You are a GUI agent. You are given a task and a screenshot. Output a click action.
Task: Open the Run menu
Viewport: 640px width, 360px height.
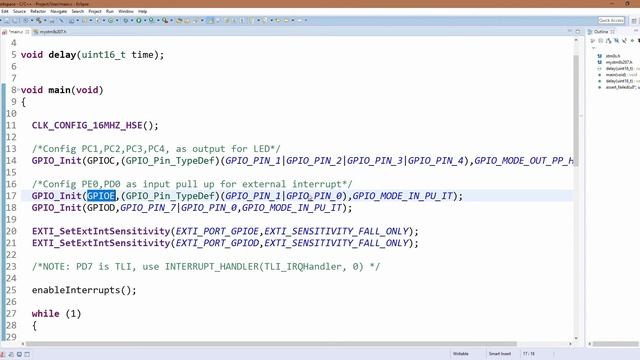[x=110, y=11]
